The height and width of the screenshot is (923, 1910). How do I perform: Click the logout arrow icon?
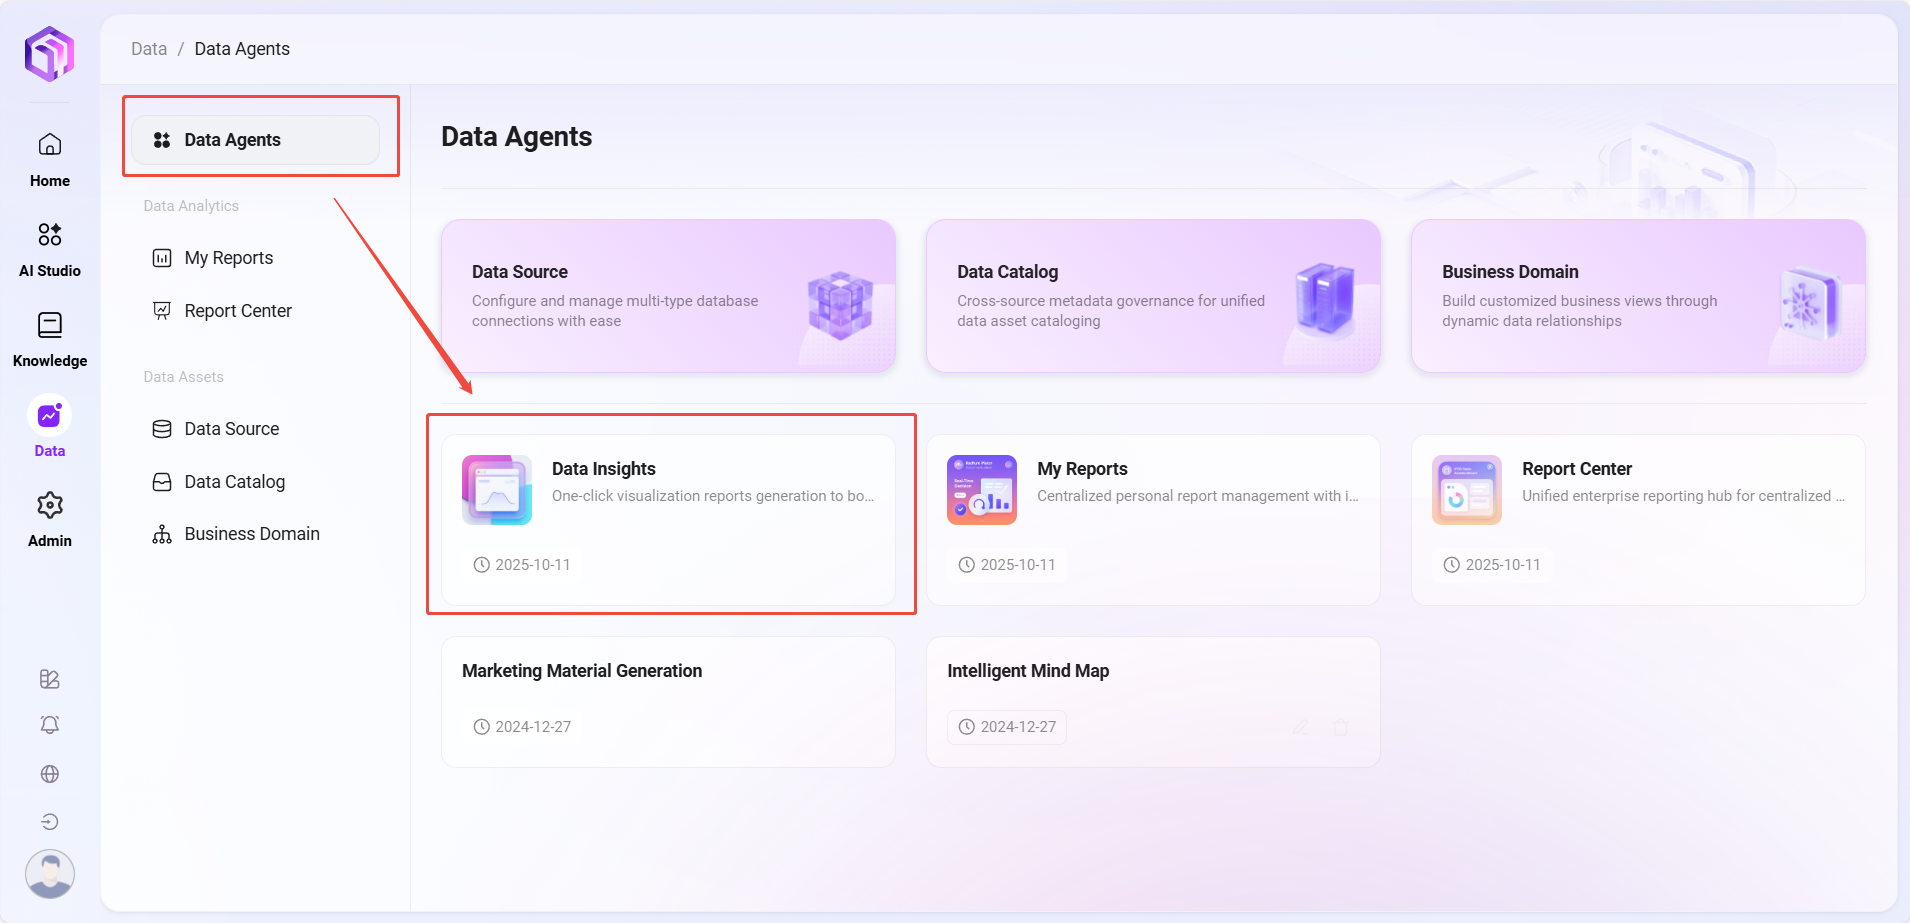coord(50,822)
